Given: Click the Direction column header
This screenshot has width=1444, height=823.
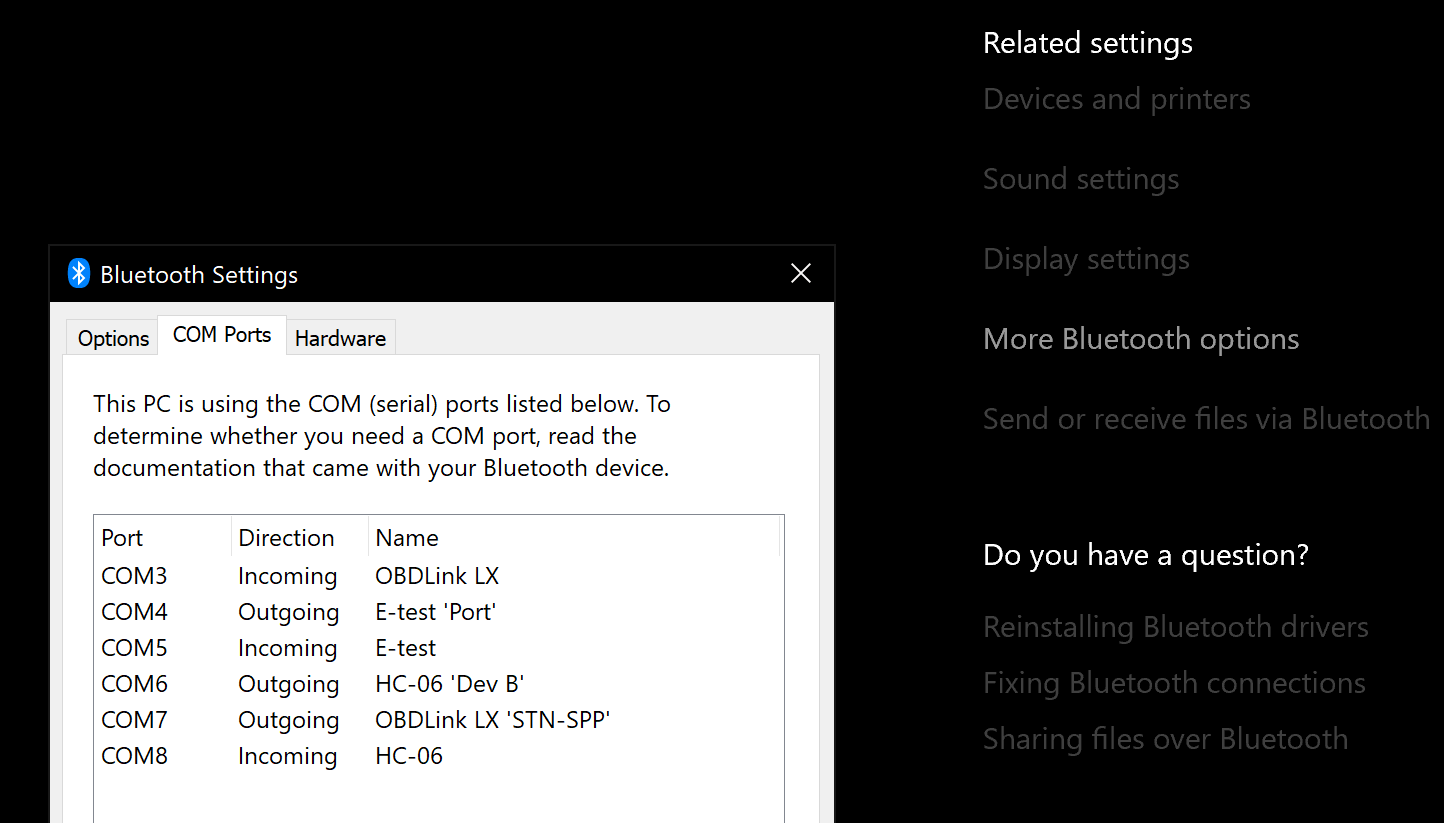Looking at the screenshot, I should coord(300,538).
